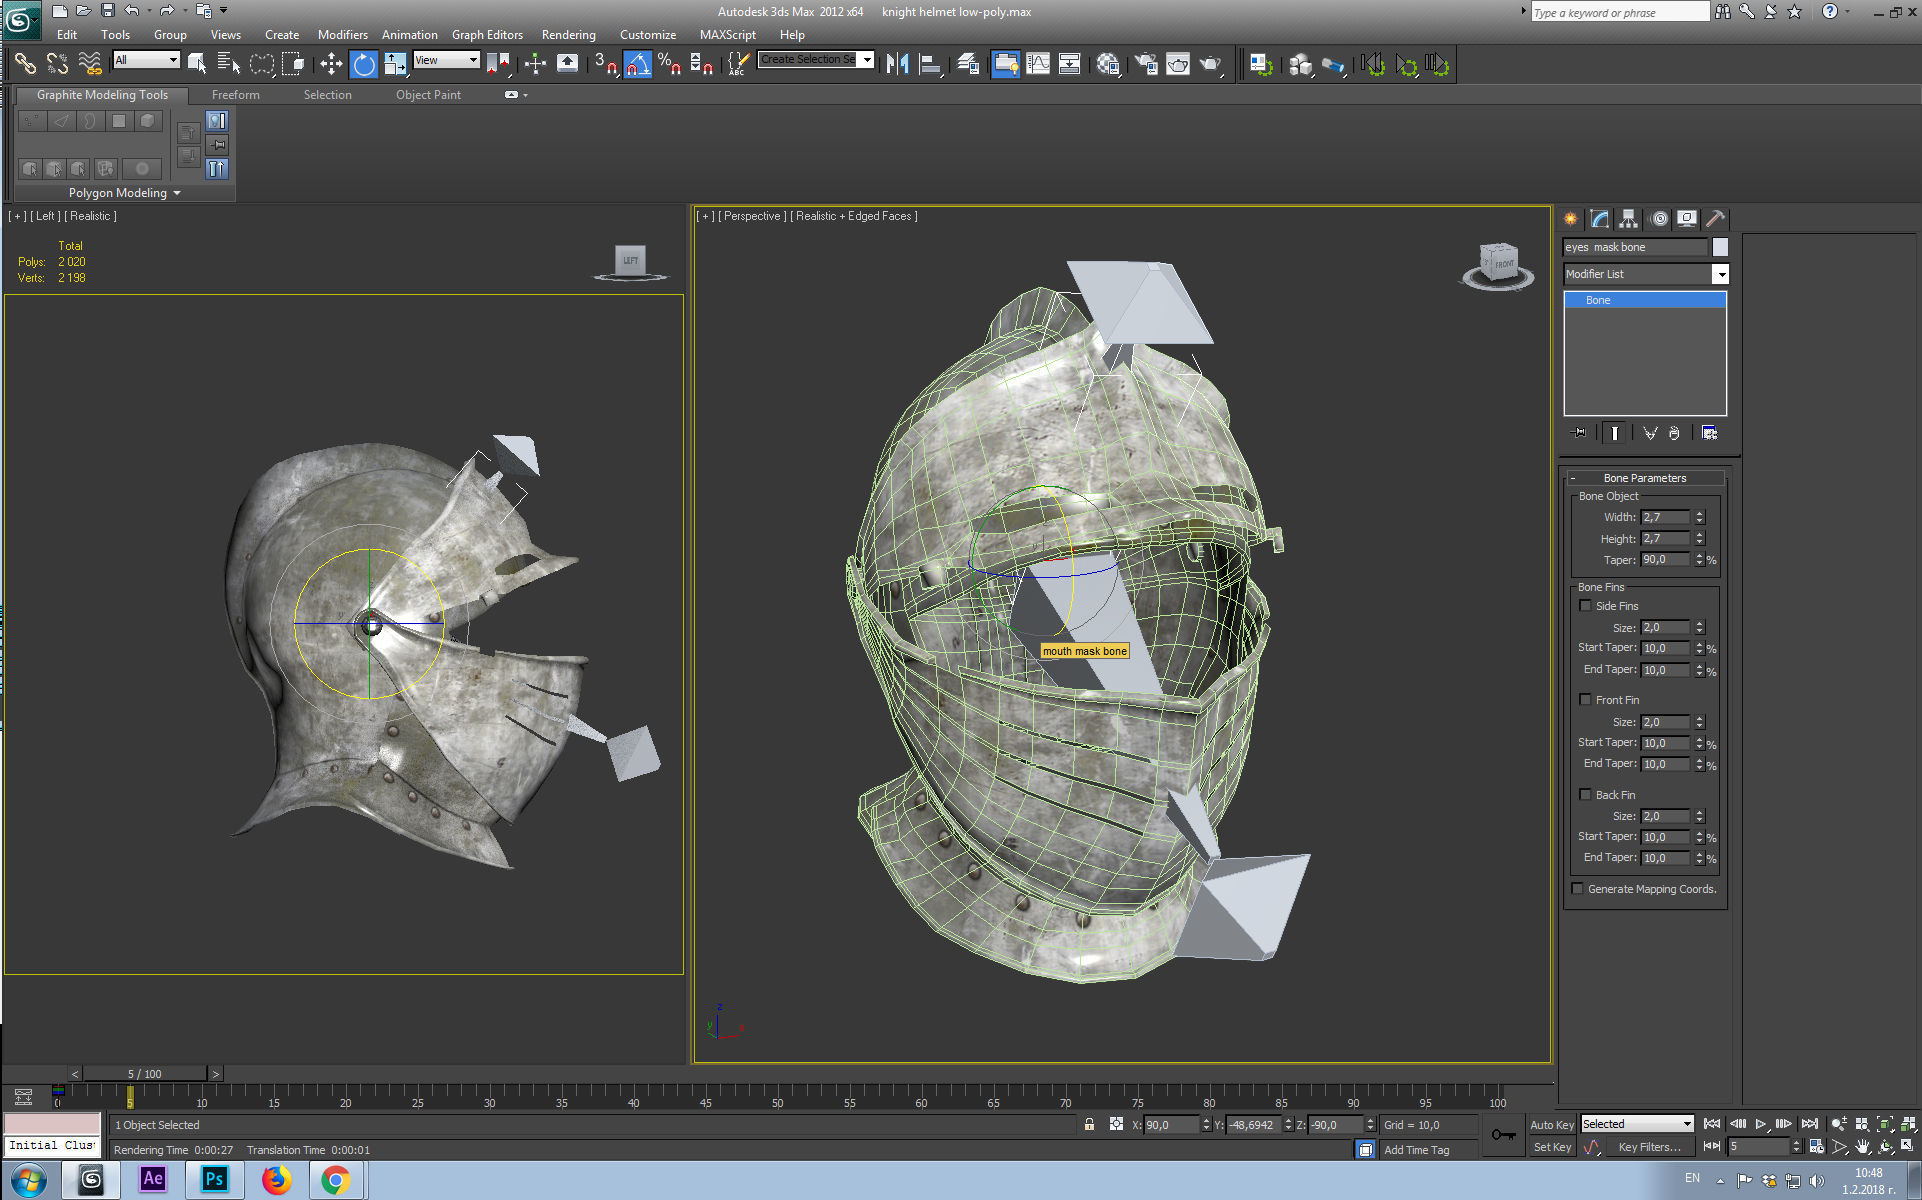Toggle Set Key mode
Image resolution: width=1922 pixels, height=1200 pixels.
tap(1552, 1147)
